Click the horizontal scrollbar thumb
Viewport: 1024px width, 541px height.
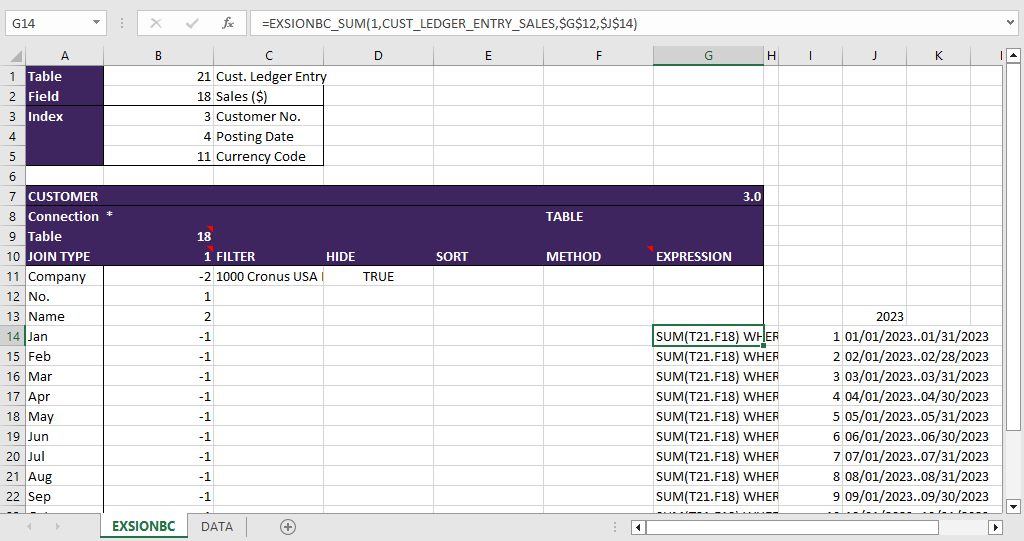click(792, 527)
